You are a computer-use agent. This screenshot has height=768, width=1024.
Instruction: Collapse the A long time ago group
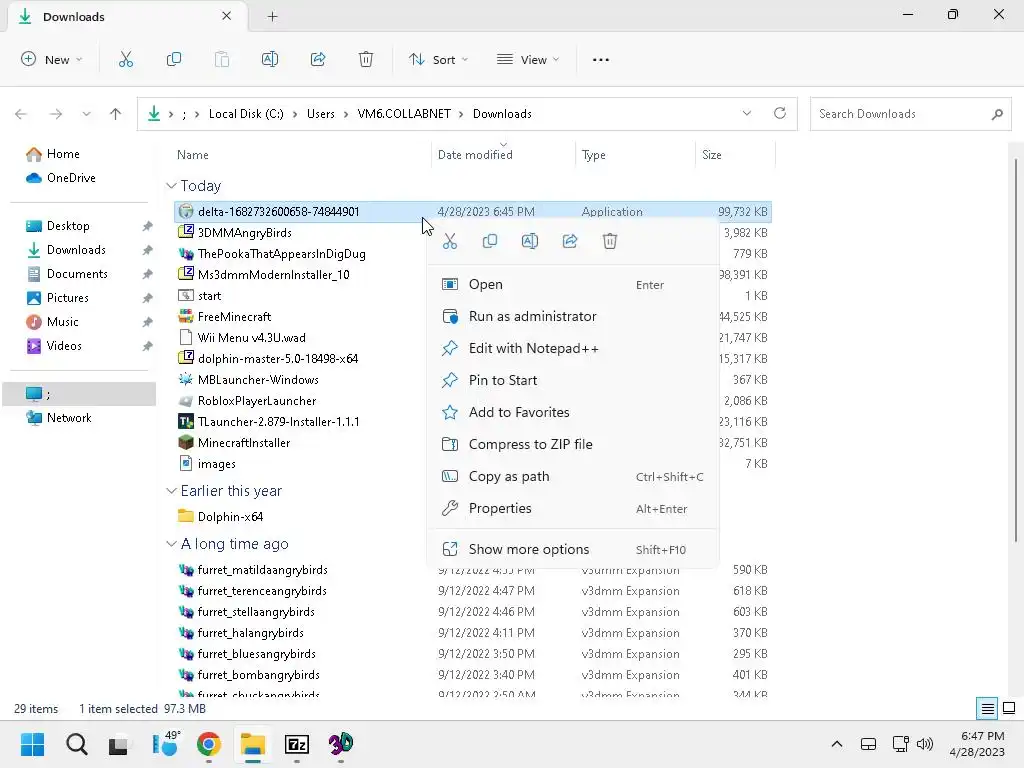tap(171, 544)
